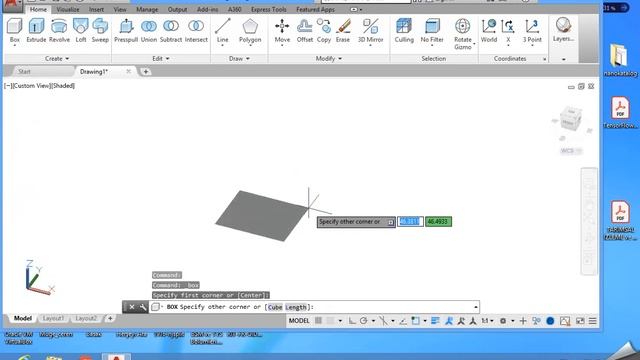
Task: Select the Sweep tool
Action: coord(100,31)
